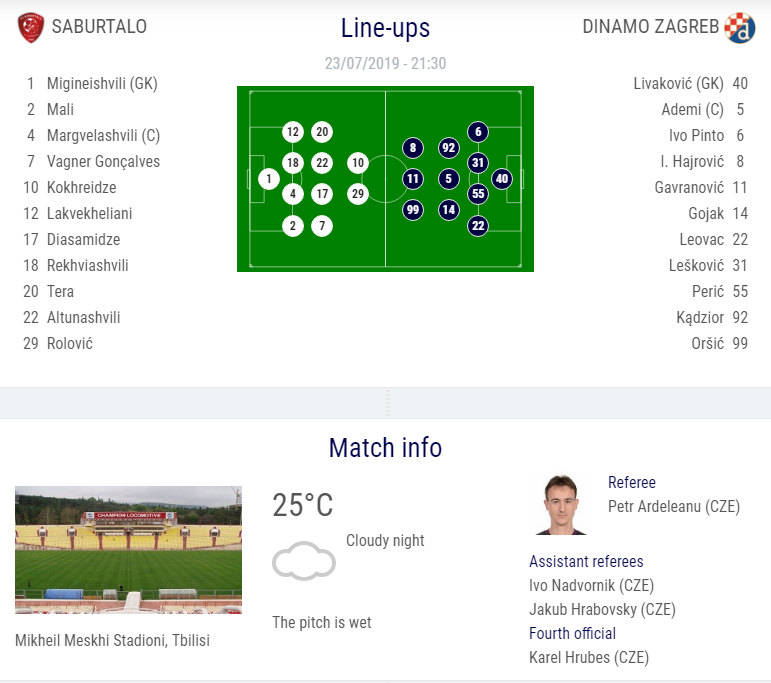Select player 92 marker on pitch
Screen dimensions: 771x683
point(448,148)
